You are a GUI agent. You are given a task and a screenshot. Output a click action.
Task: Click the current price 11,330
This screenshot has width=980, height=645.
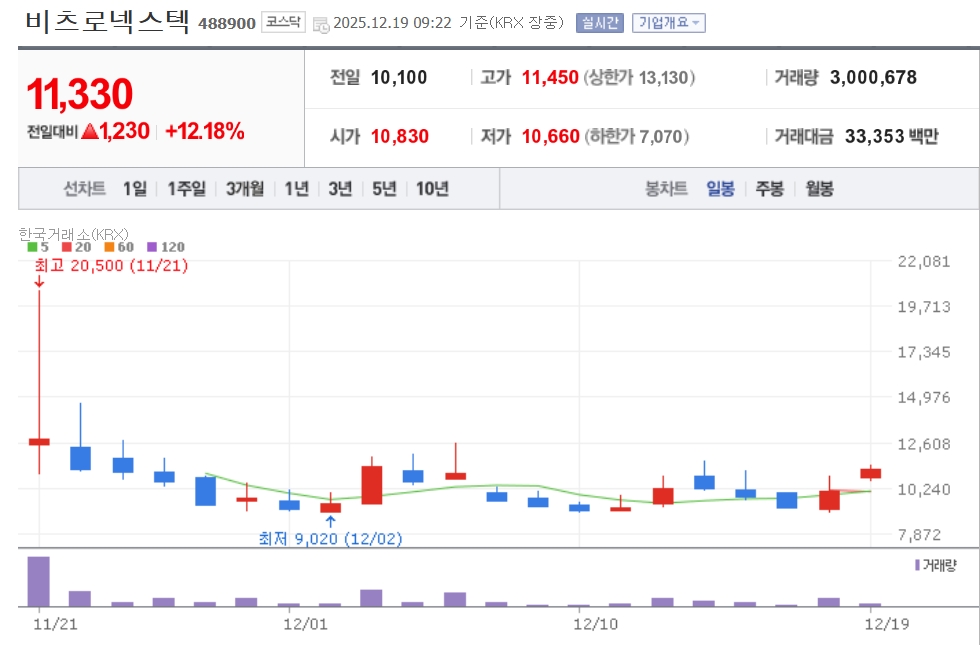point(79,94)
